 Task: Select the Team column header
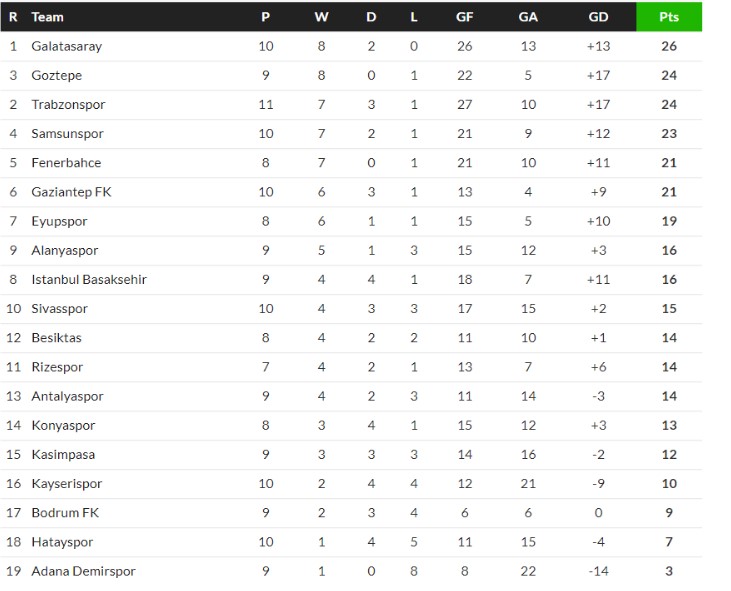(47, 17)
